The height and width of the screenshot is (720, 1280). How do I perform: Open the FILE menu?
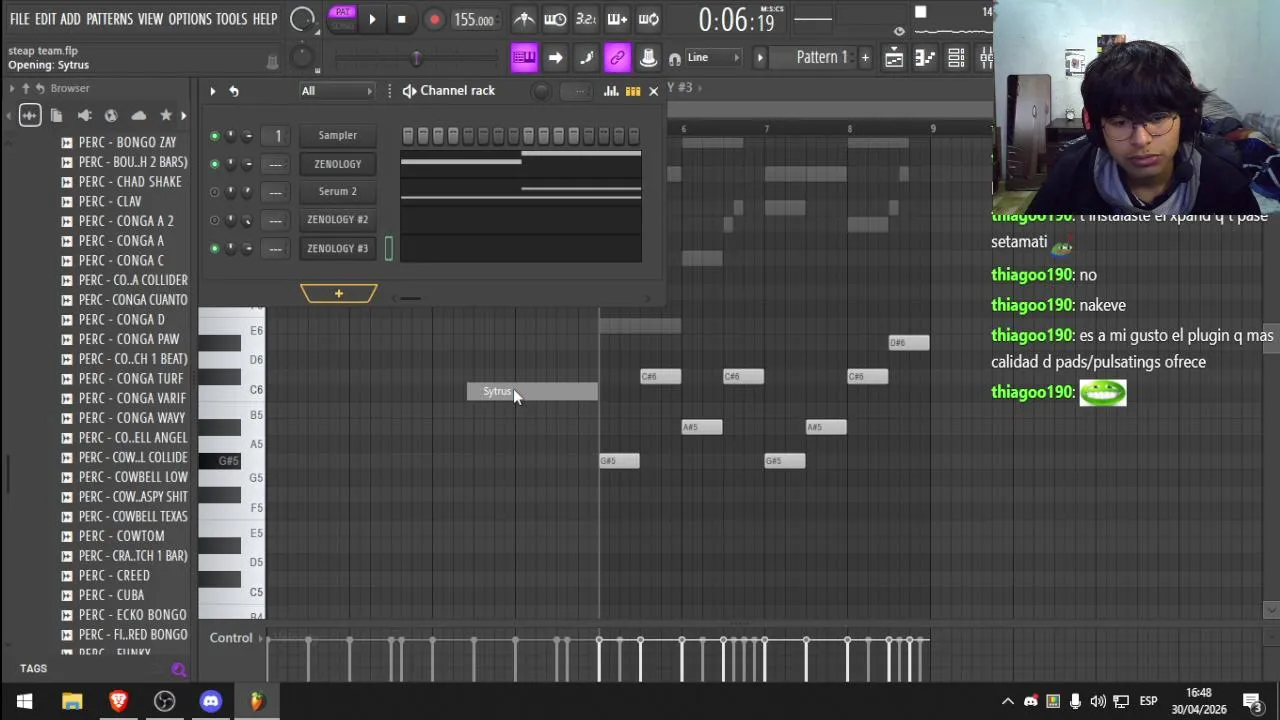tap(19, 19)
